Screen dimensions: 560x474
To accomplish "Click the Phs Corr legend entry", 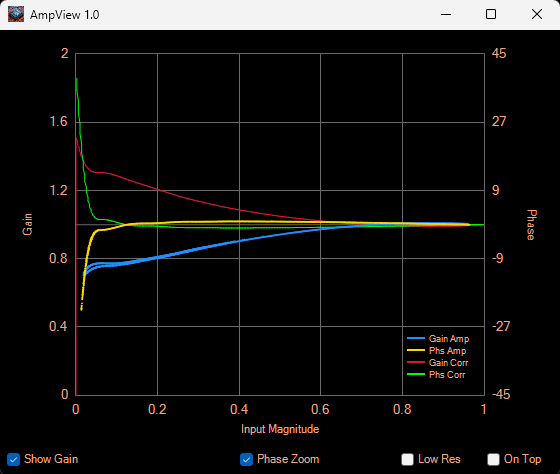I will 447,375.
